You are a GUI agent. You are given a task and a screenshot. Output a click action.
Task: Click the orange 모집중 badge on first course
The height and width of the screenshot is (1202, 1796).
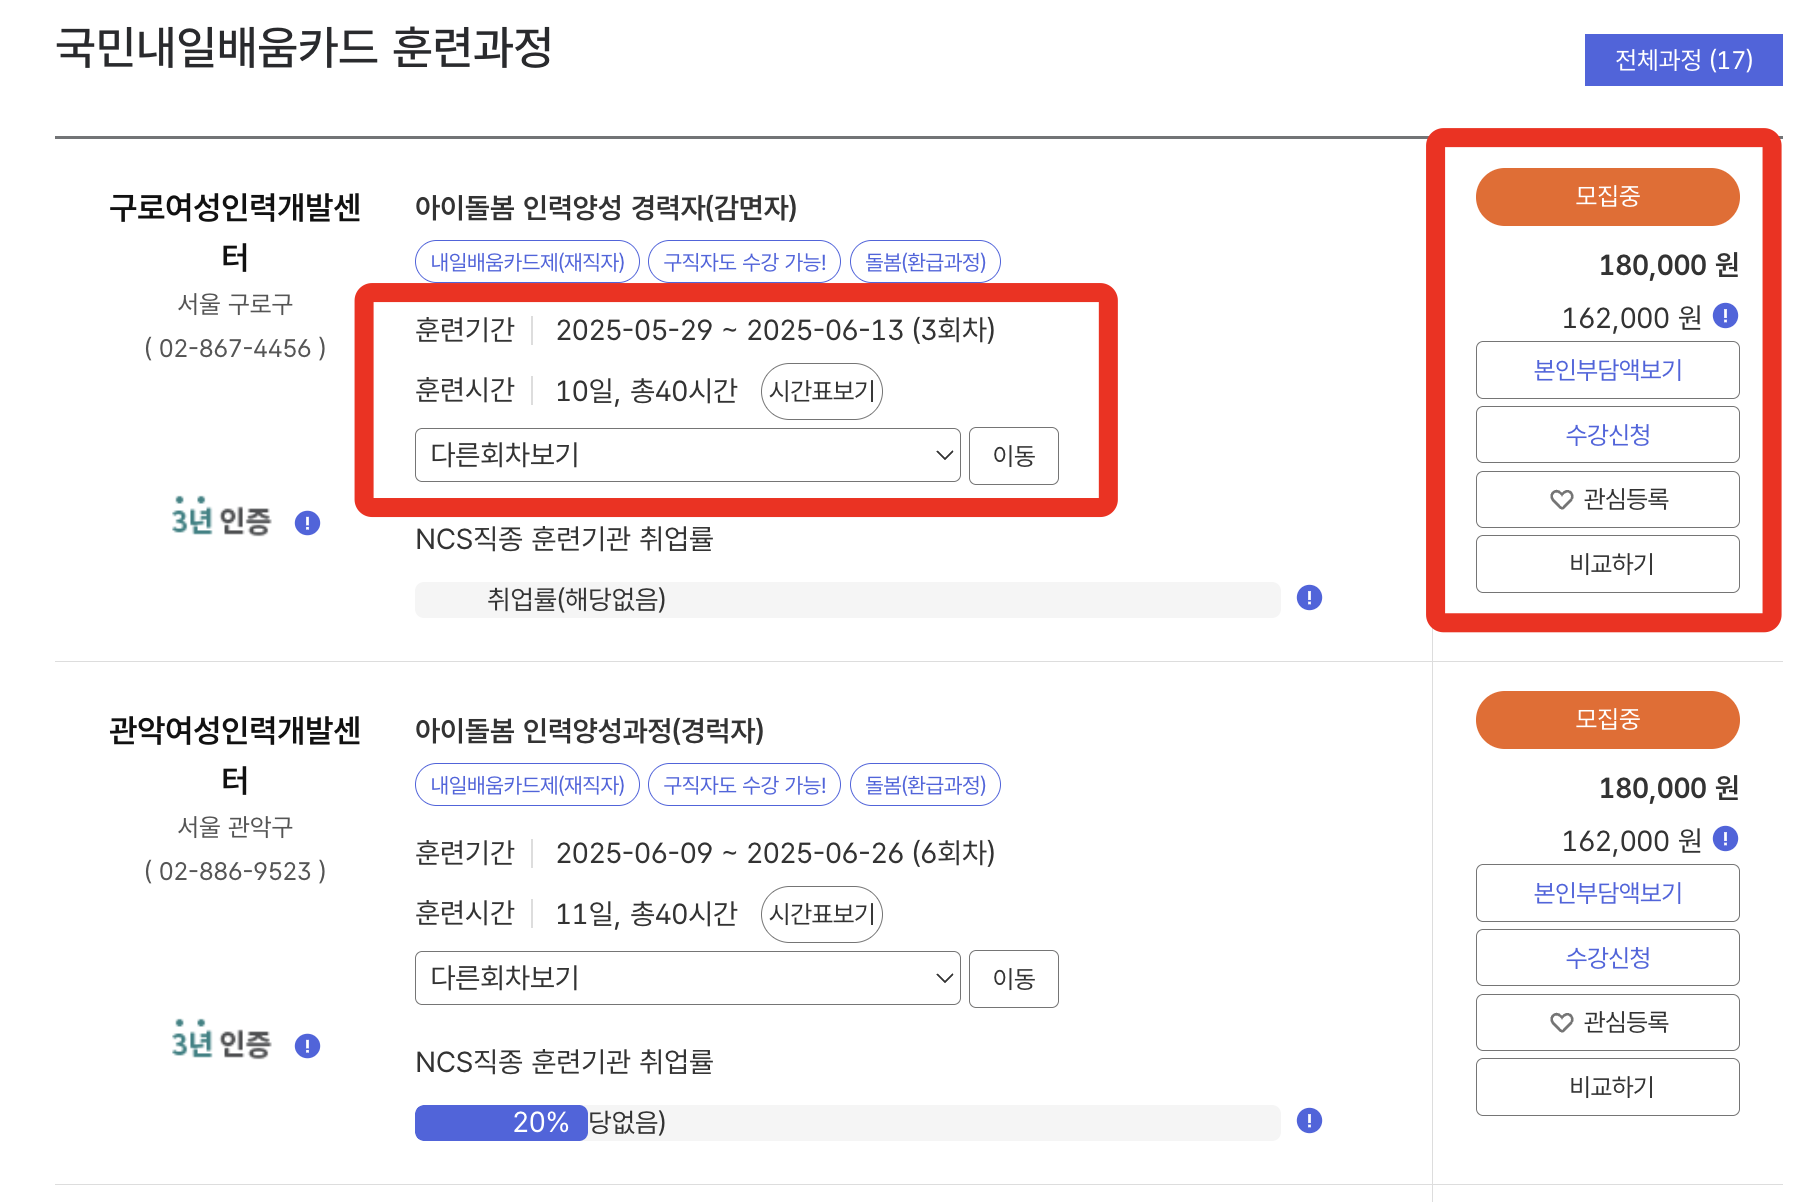pyautogui.click(x=1607, y=196)
